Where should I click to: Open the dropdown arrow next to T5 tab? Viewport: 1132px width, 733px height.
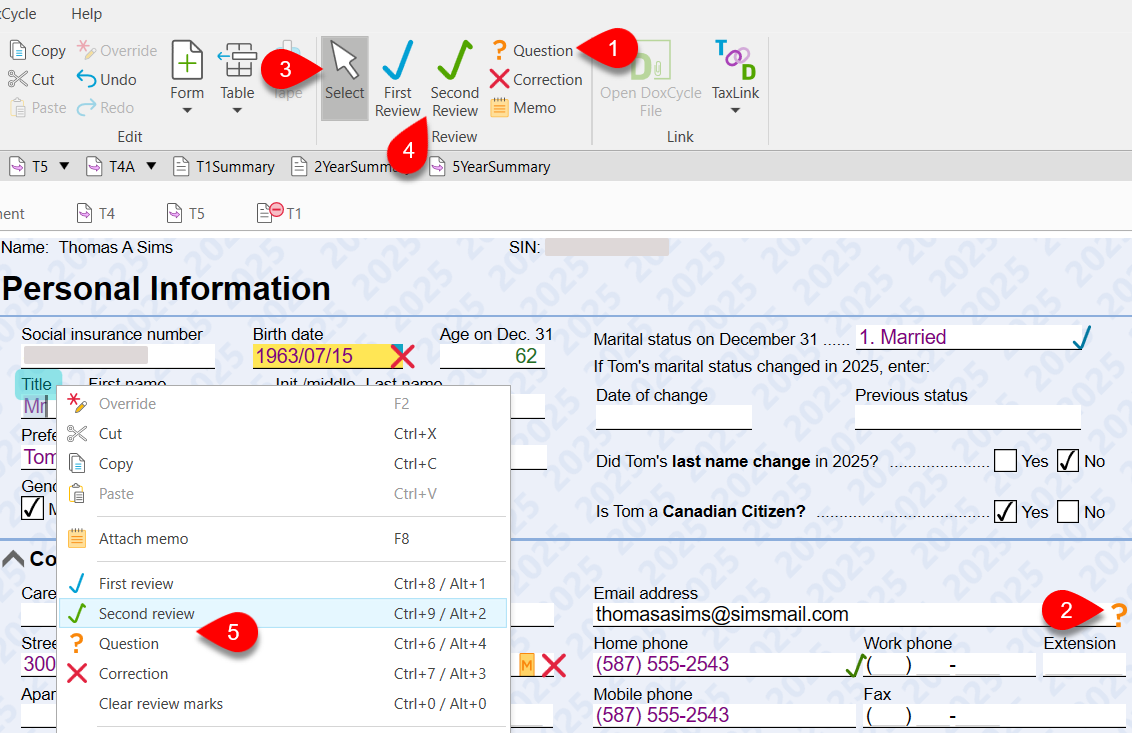point(64,166)
